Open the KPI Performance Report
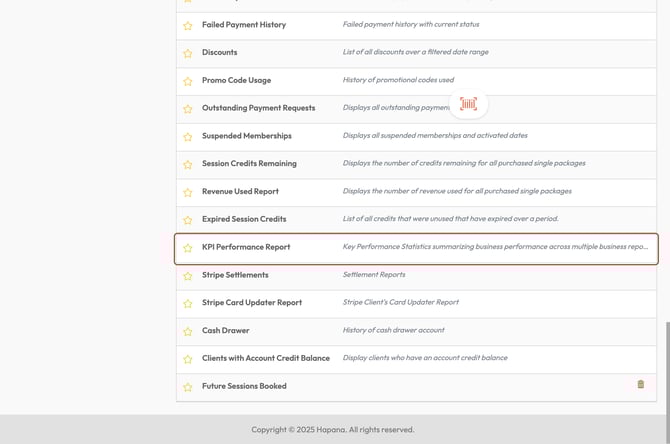The height and width of the screenshot is (444, 670). click(x=246, y=247)
